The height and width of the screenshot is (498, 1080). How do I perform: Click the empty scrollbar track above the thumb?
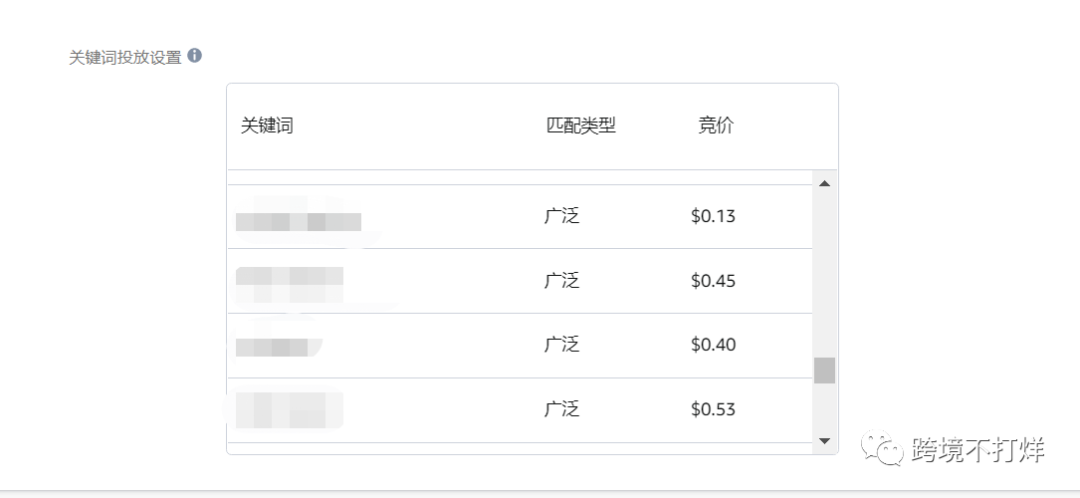(824, 274)
